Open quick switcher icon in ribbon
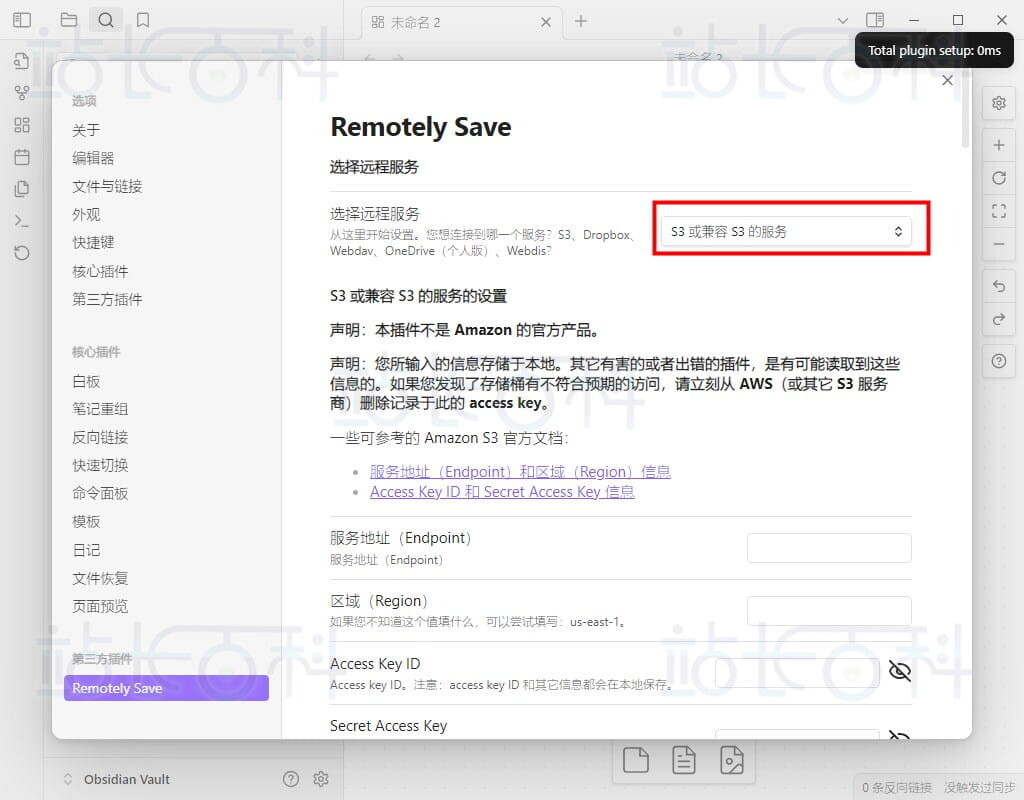Image resolution: width=1024 pixels, height=800 pixels. click(x=22, y=61)
